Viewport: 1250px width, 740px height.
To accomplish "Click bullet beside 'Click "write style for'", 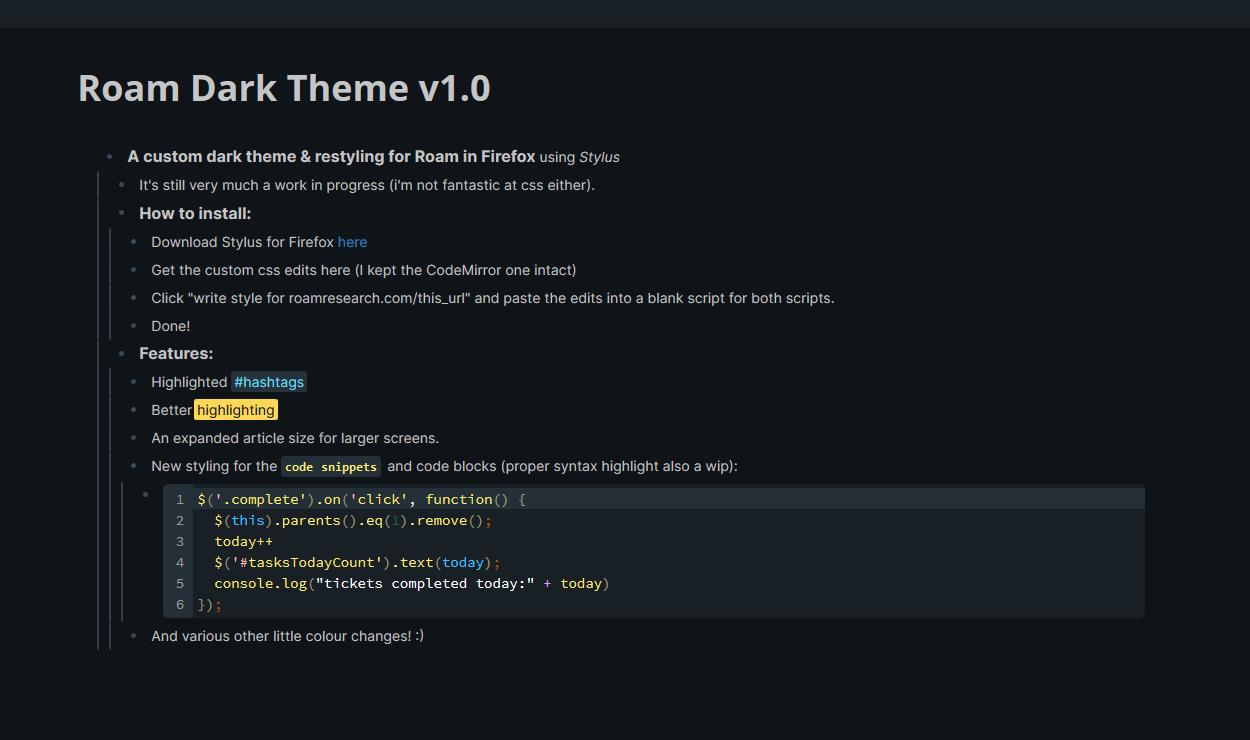I will [x=133, y=298].
